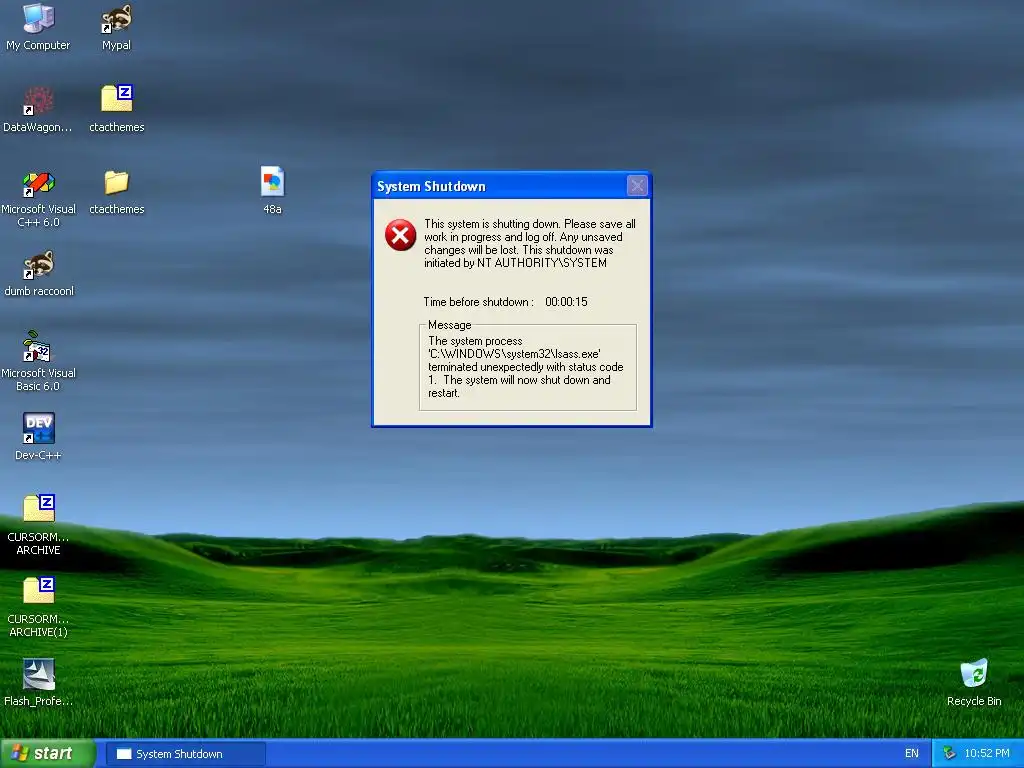Select the ctacthemes zip archive icon
Screen dimensions: 1024x768
(x=117, y=100)
